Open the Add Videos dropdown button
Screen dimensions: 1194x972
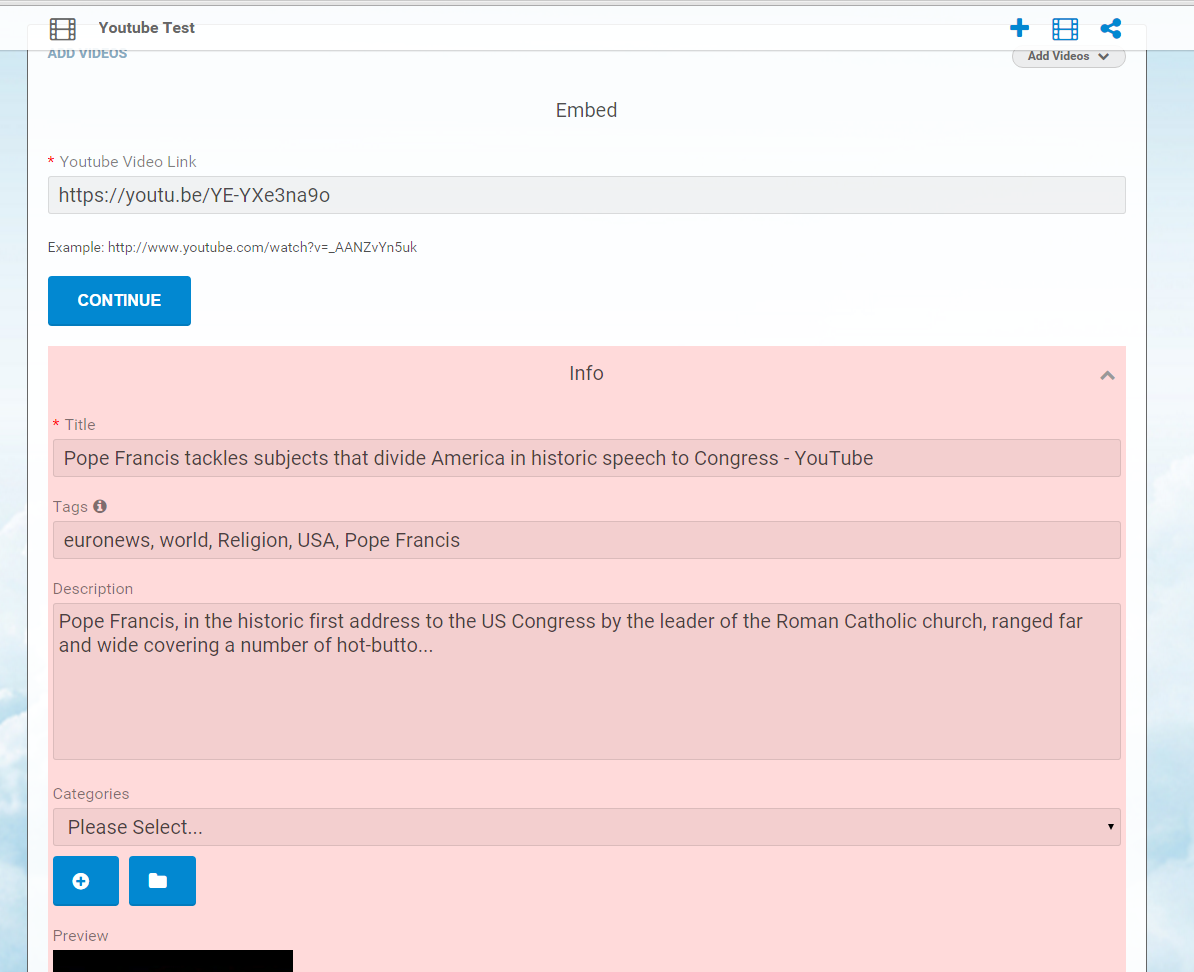(x=1068, y=57)
